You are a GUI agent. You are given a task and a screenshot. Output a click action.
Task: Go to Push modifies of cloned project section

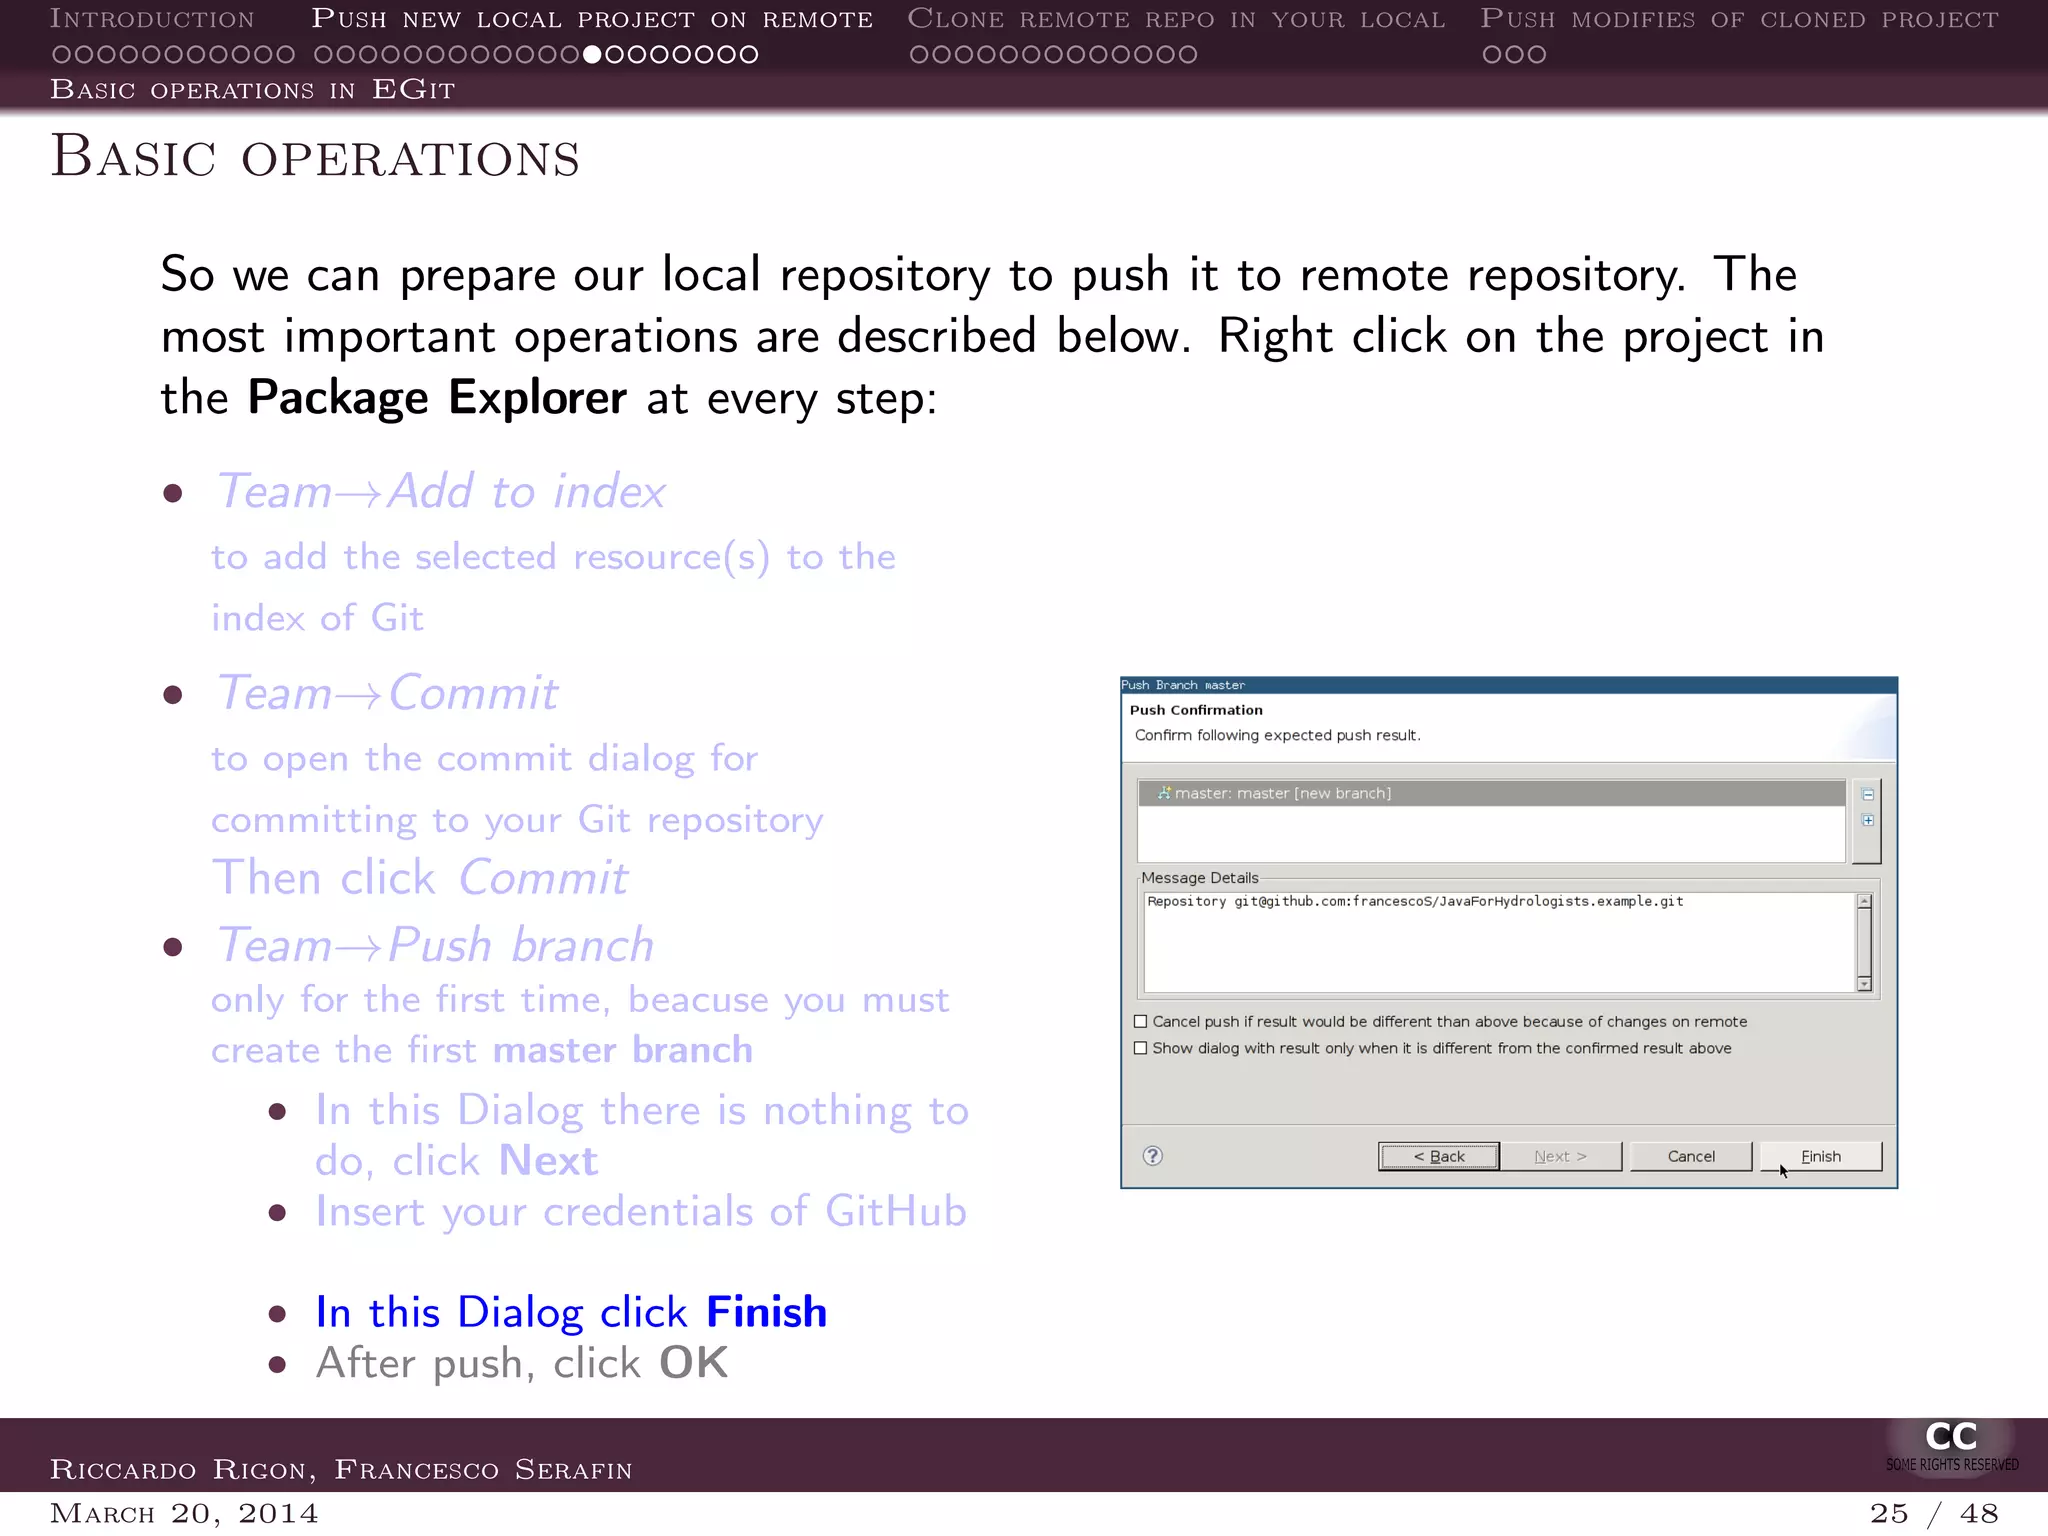tap(1740, 19)
